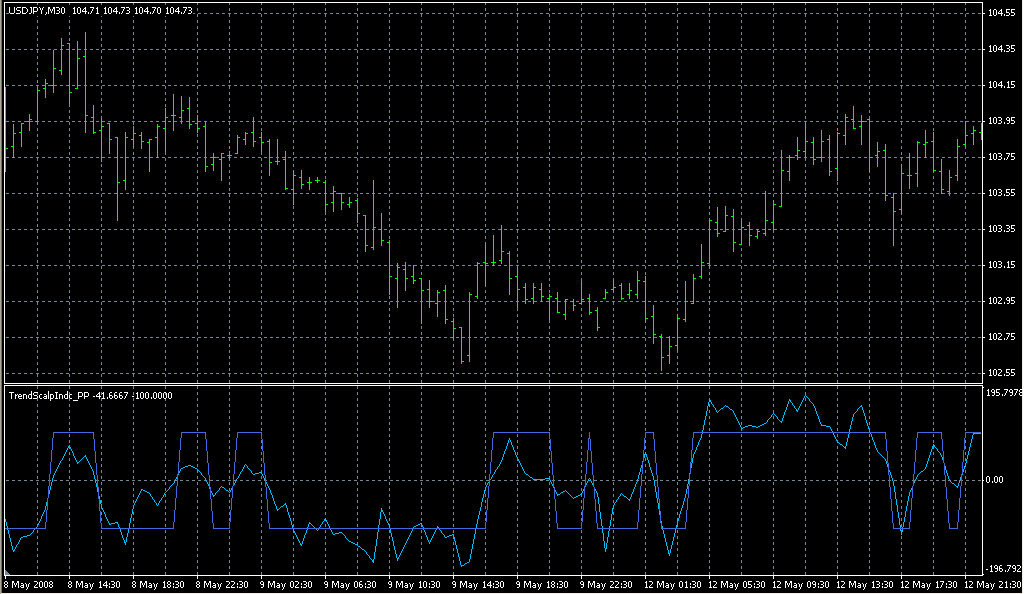Click the TrendScalpIndc_PP indicator label

[50, 396]
